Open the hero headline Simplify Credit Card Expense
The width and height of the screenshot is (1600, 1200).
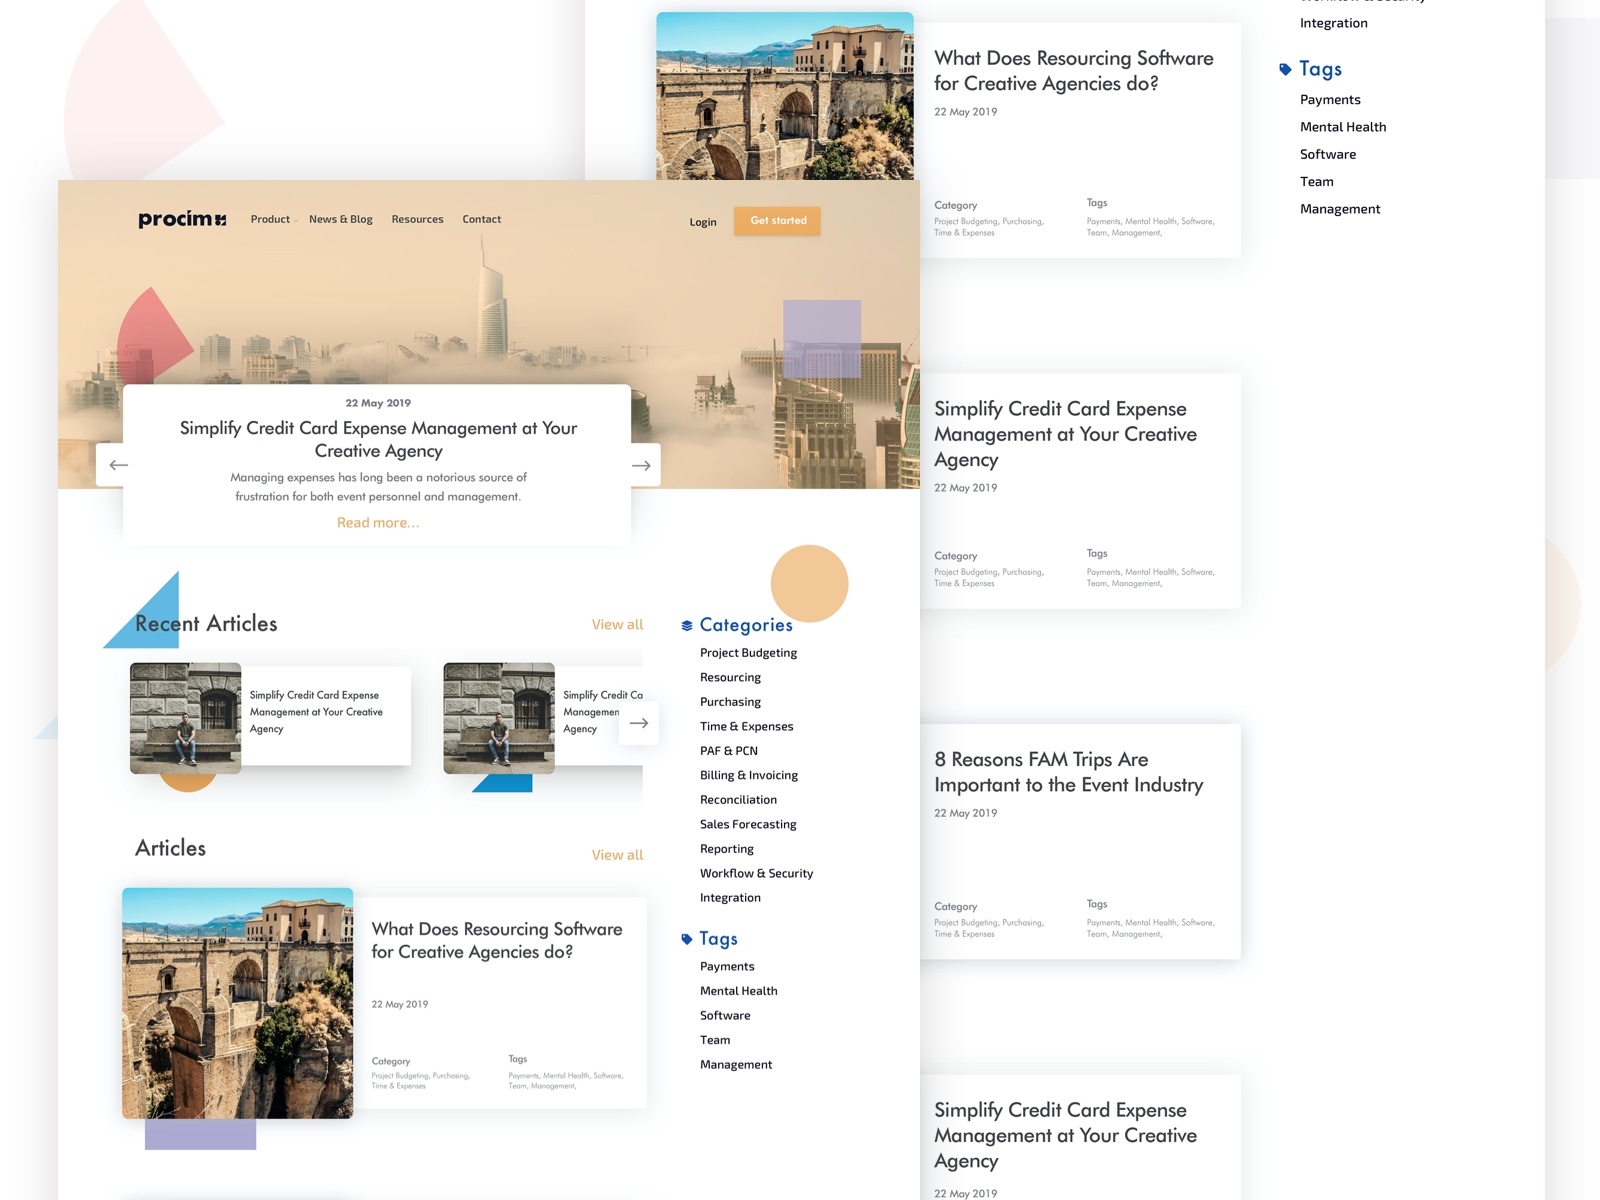tap(378, 439)
